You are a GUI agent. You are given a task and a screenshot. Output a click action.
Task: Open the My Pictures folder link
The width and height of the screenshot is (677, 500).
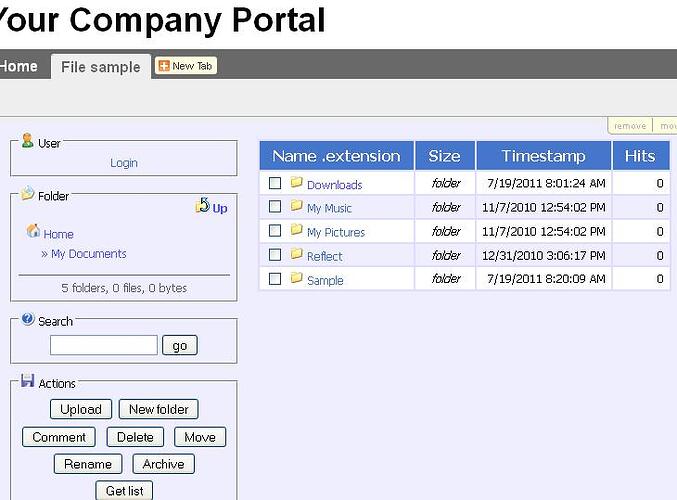click(336, 233)
